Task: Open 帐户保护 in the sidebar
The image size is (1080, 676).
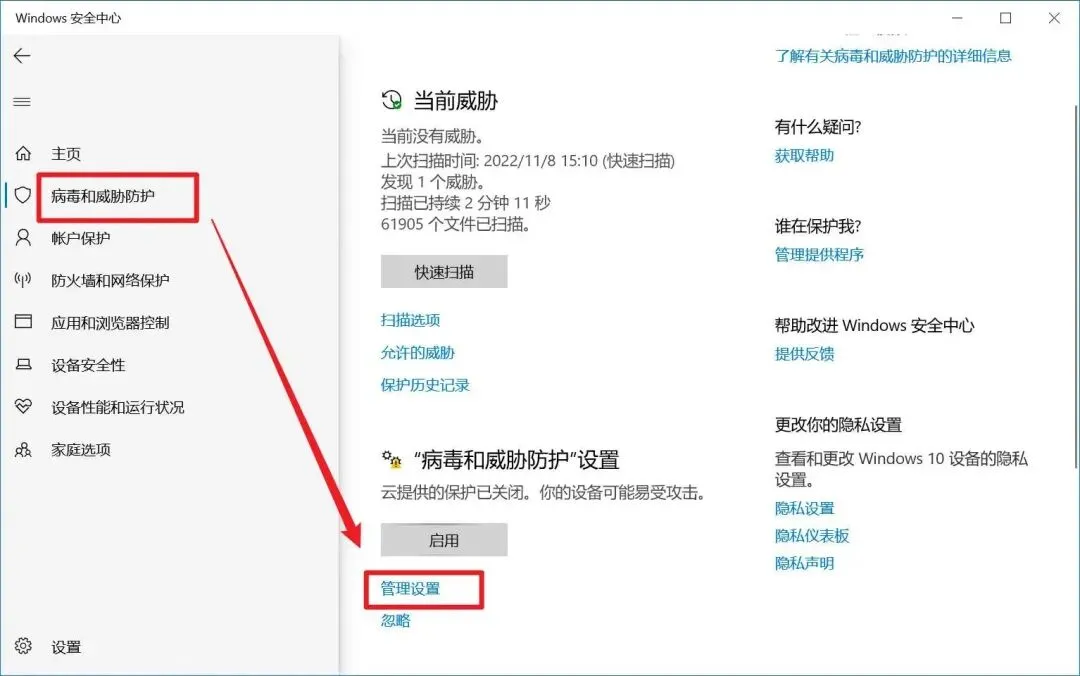Action: [x=81, y=238]
